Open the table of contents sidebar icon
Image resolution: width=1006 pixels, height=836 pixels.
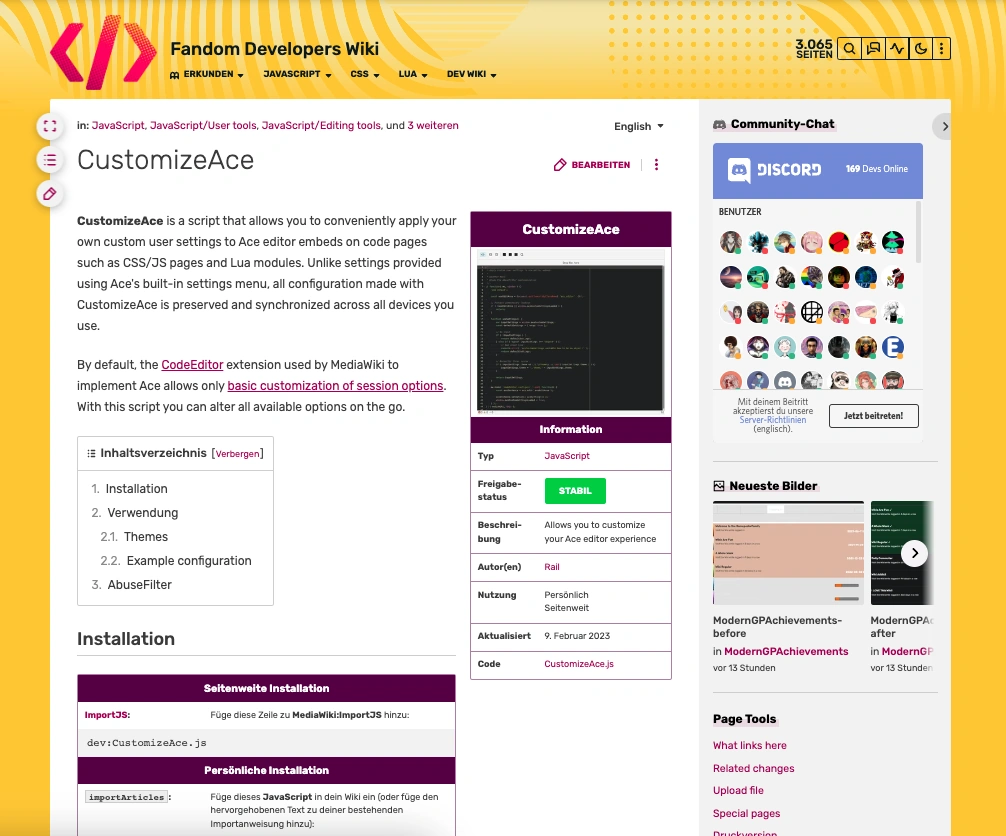[x=50, y=160]
